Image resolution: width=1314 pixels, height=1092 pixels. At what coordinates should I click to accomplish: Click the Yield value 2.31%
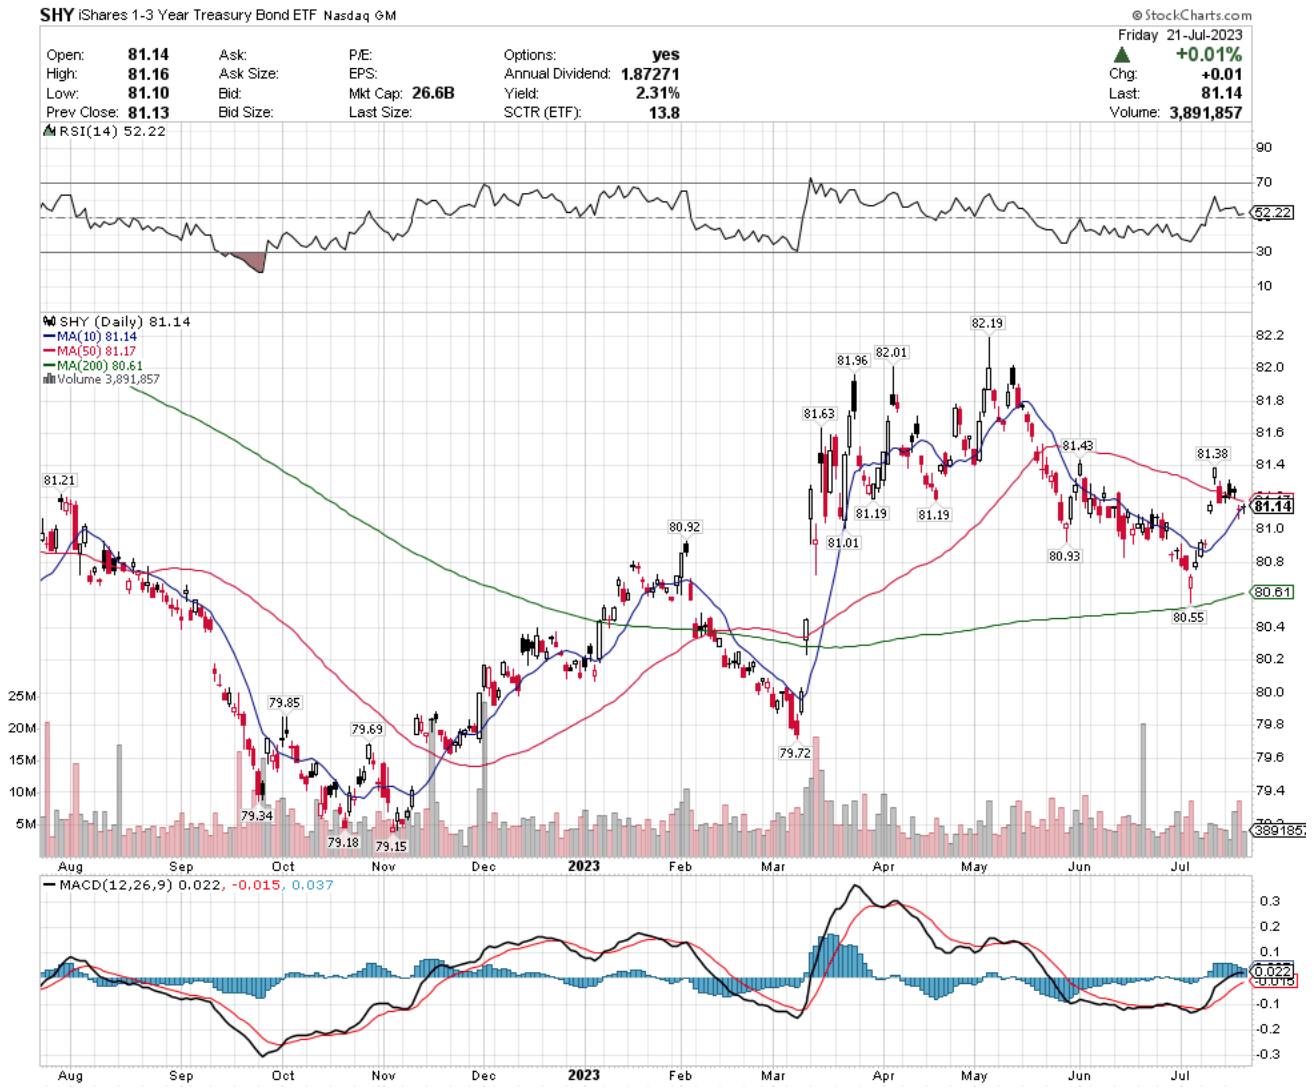coord(658,93)
